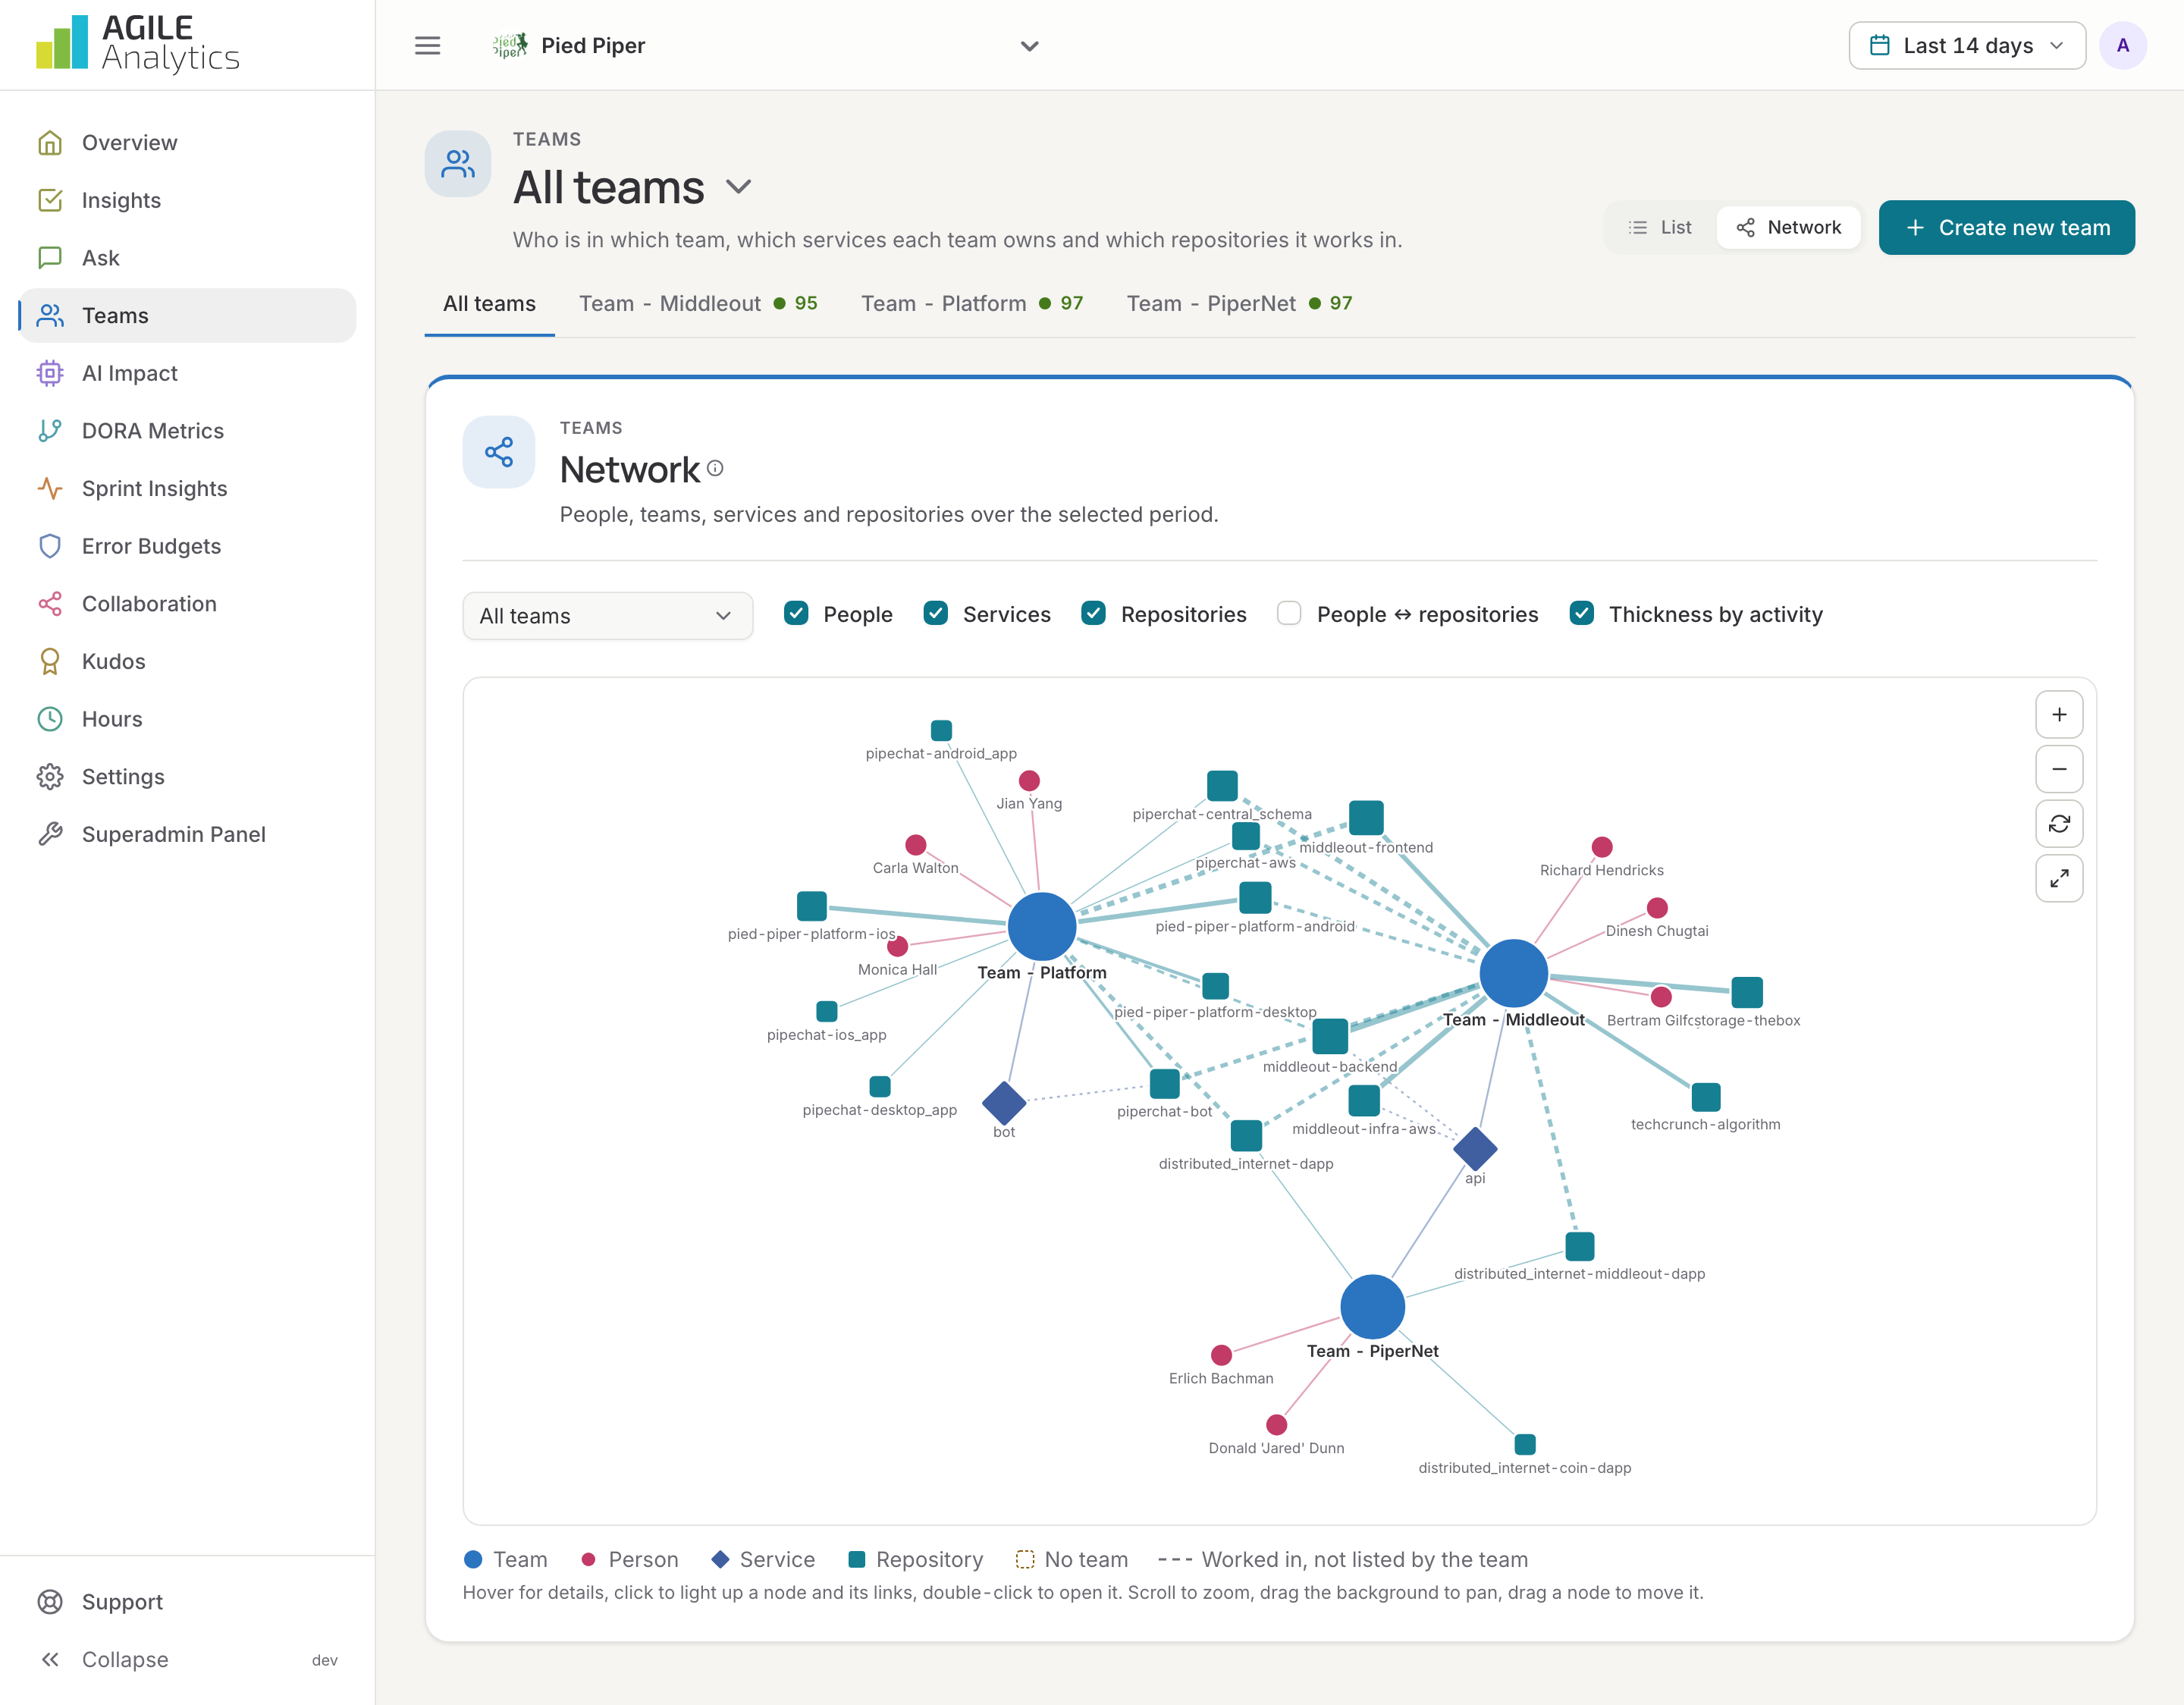
Task: Click Create new team button
Action: pos(2006,228)
